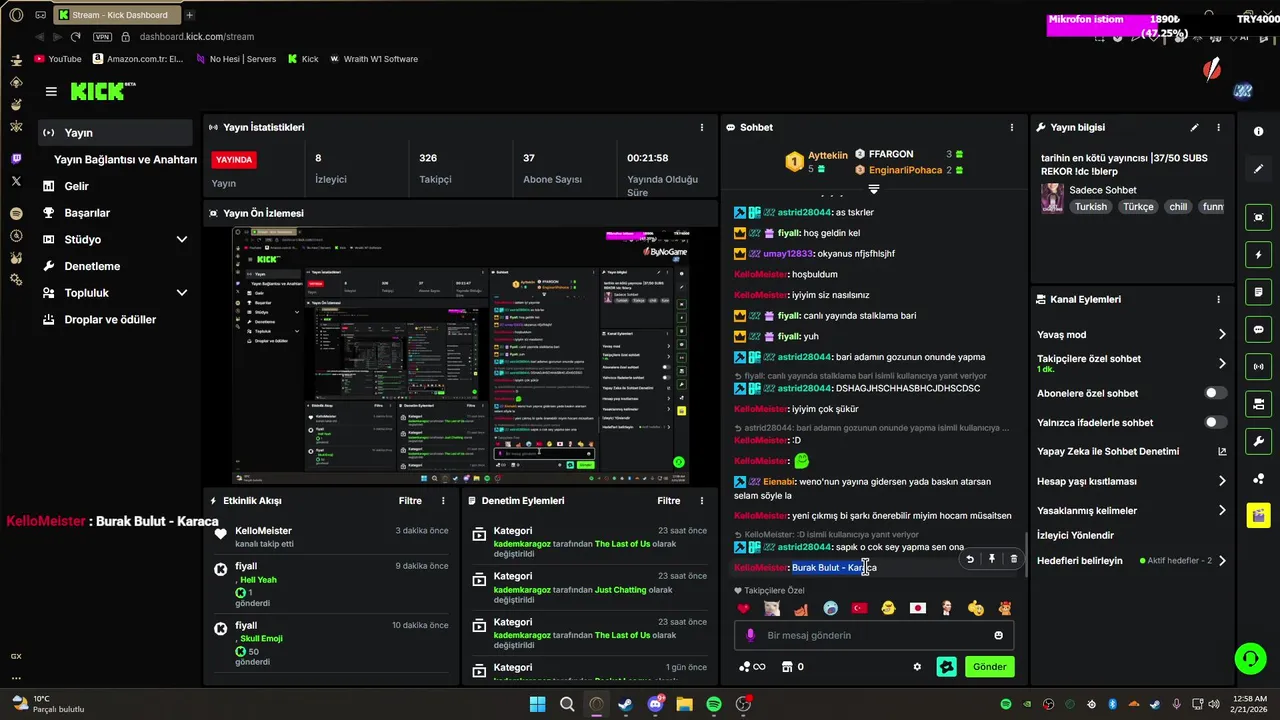Screen dimensions: 1280x720
Task: Toggle Abonelere özel sohbet switch
Action: point(1216,394)
